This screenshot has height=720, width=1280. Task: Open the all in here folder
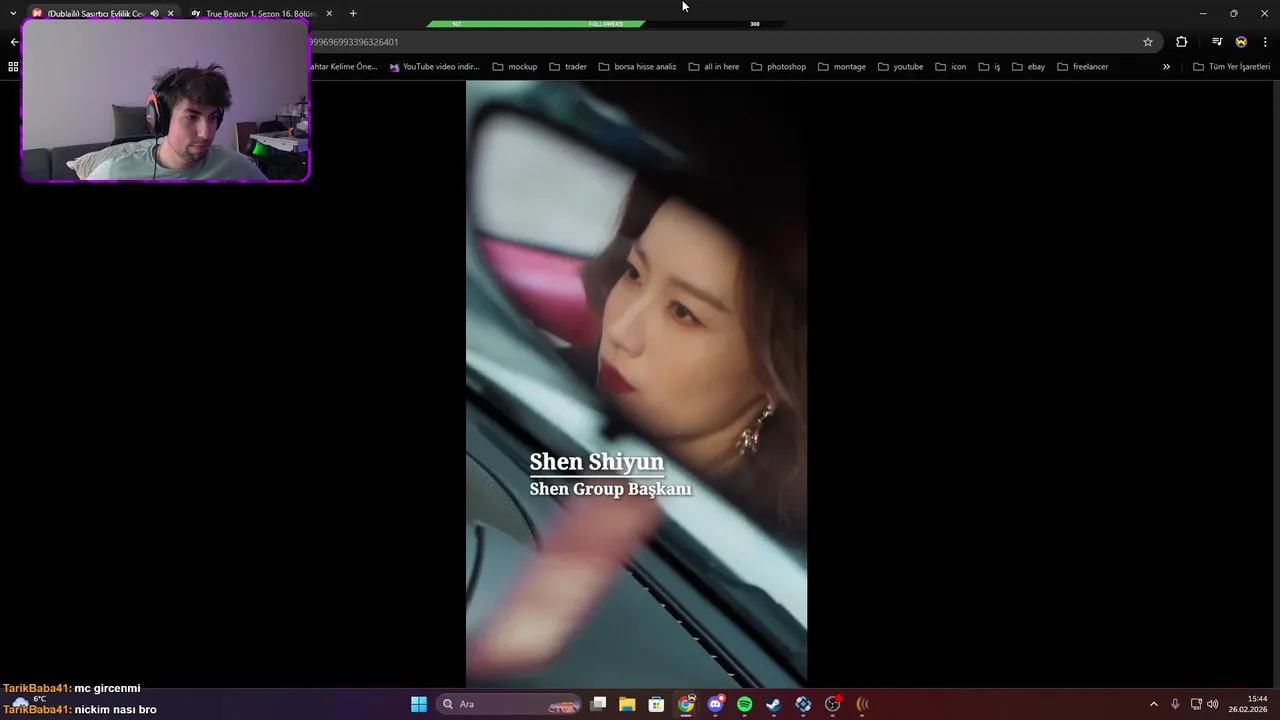[x=714, y=67]
